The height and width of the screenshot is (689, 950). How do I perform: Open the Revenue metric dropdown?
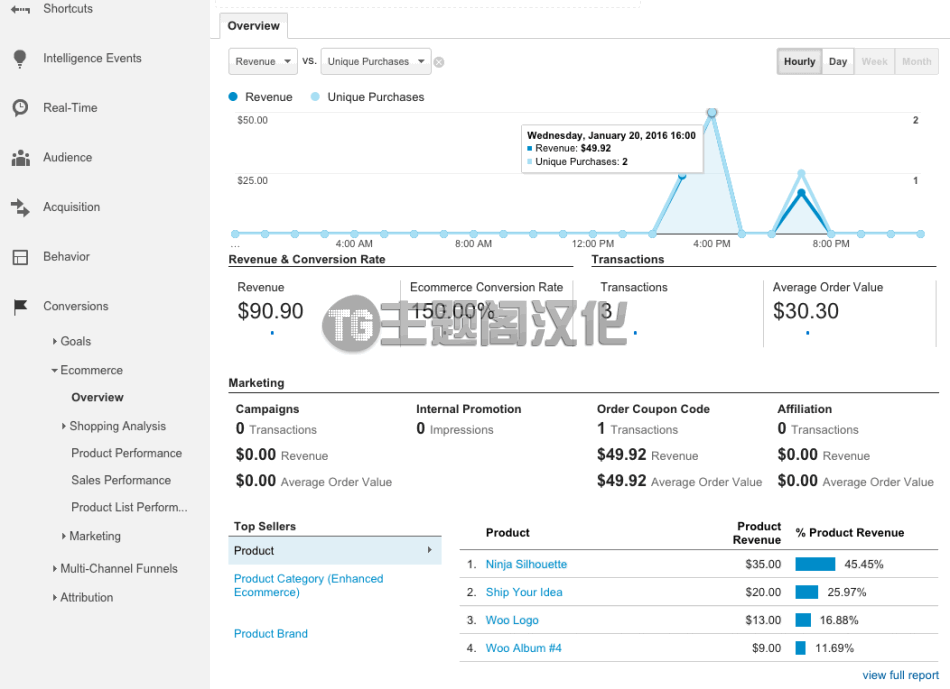262,61
